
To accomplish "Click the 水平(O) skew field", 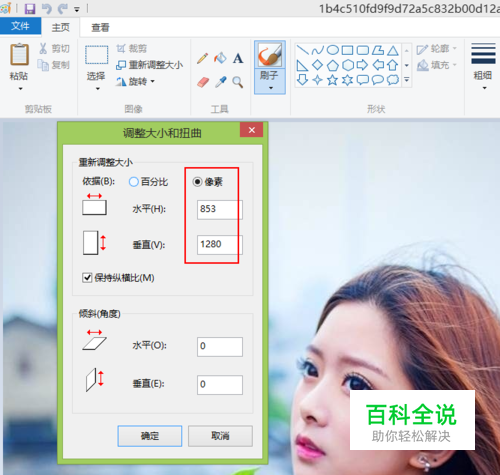I will [220, 347].
